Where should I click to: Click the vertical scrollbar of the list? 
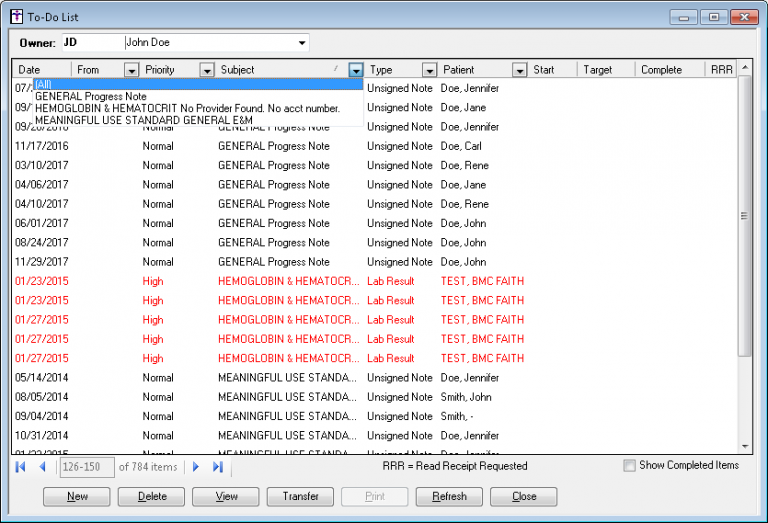point(743,215)
